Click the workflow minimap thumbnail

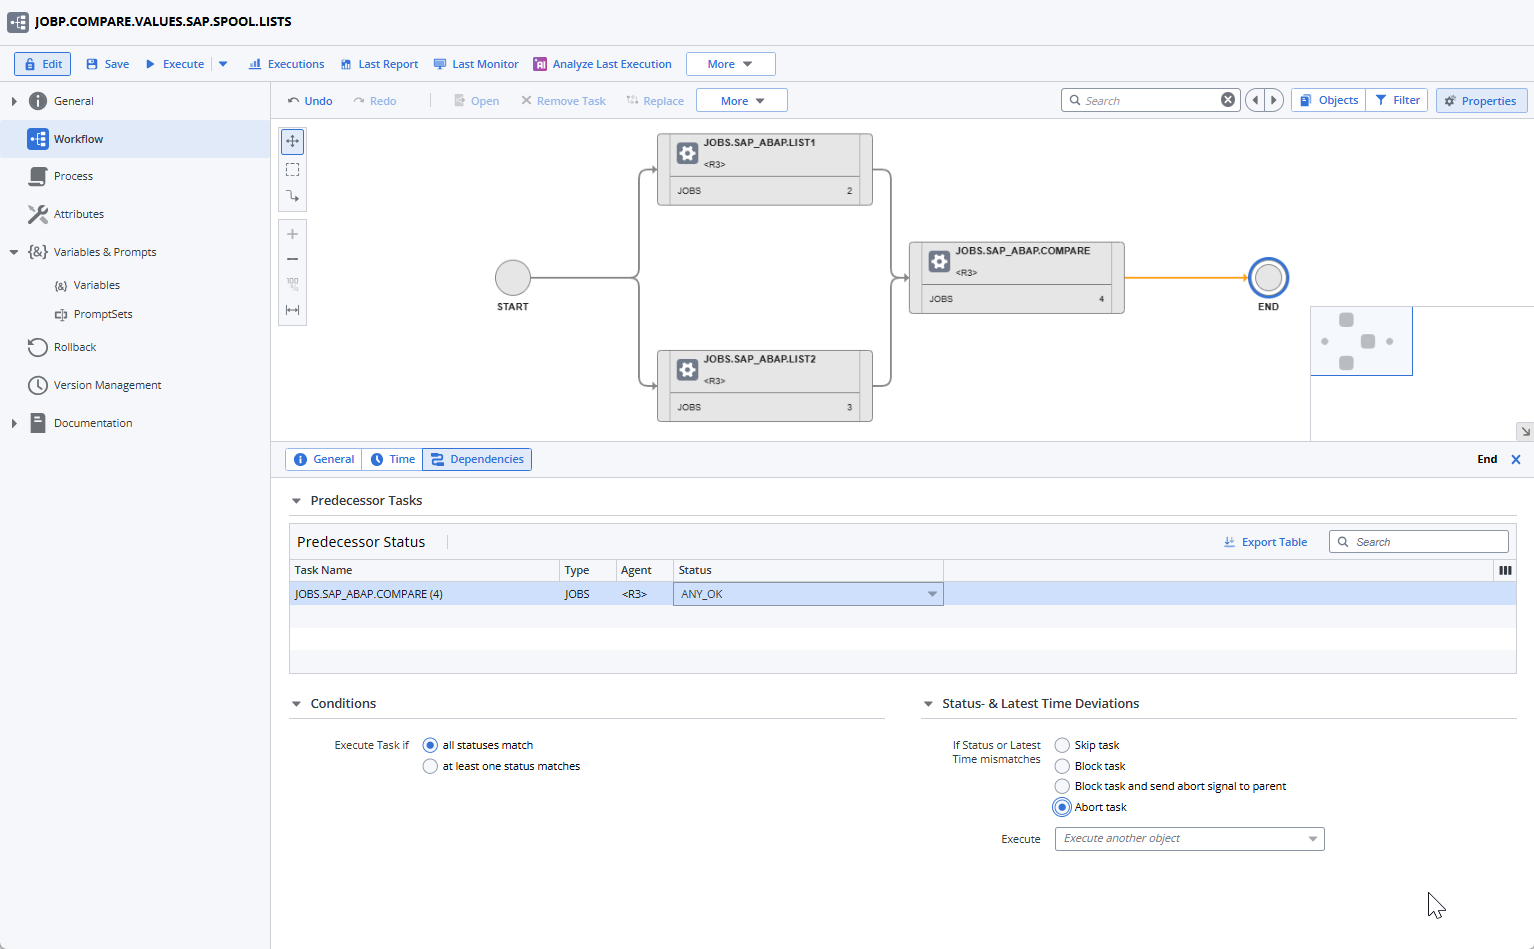pyautogui.click(x=1361, y=340)
